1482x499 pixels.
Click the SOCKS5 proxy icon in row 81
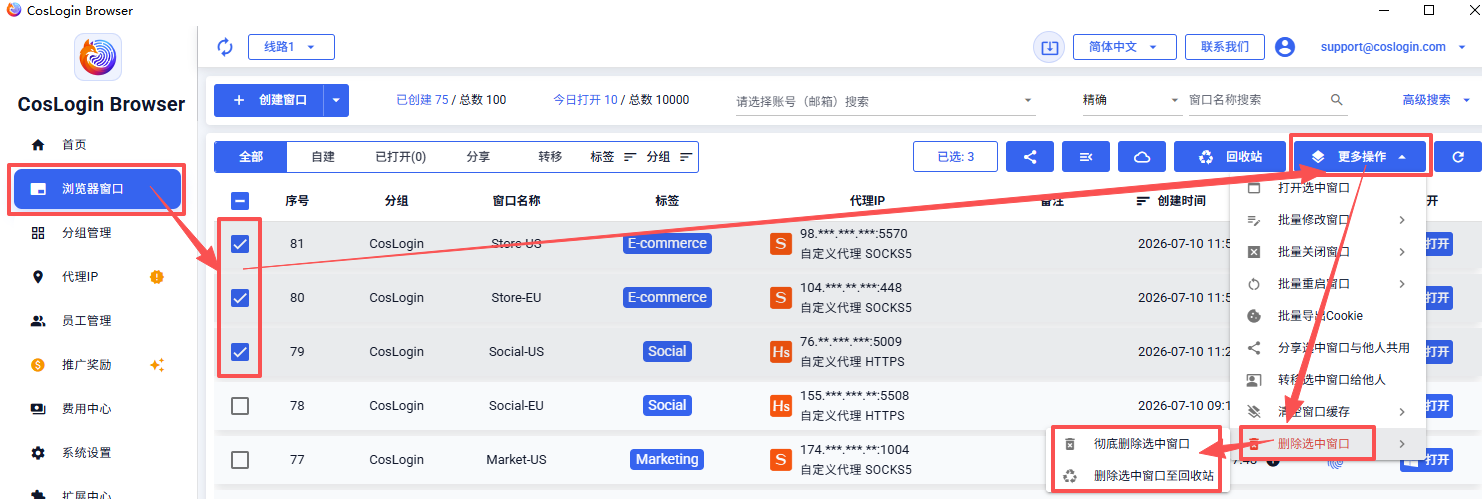780,243
